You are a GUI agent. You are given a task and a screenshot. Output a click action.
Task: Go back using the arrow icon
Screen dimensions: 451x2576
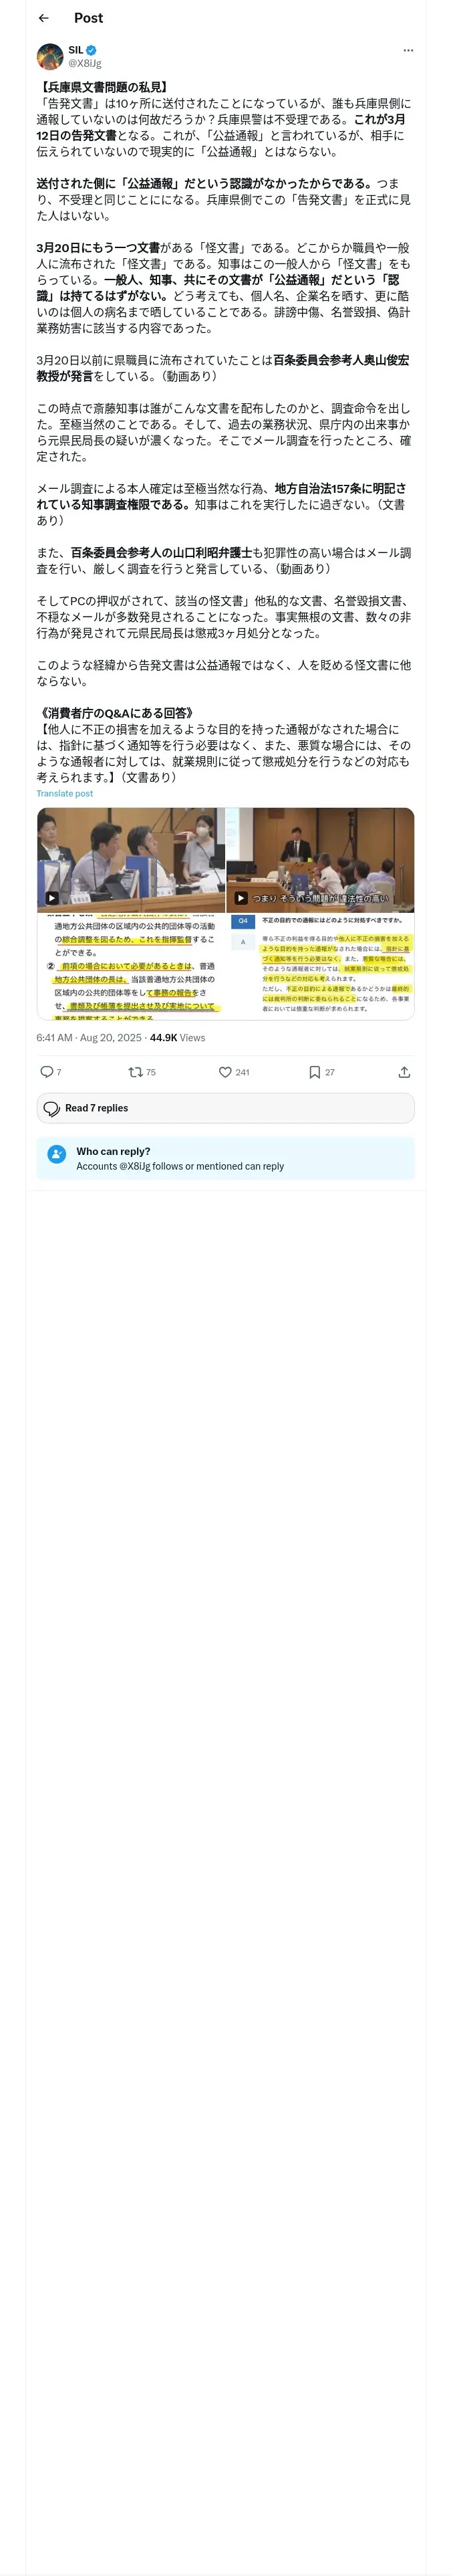pyautogui.click(x=43, y=18)
